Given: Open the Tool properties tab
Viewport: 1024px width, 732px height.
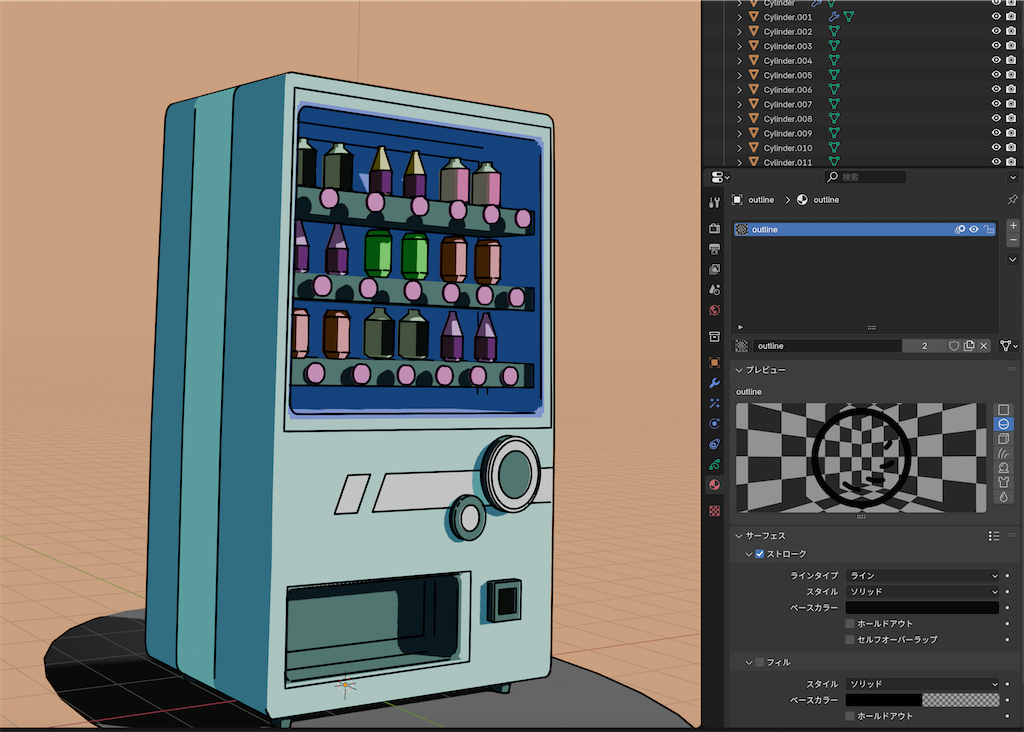Looking at the screenshot, I should 714,202.
